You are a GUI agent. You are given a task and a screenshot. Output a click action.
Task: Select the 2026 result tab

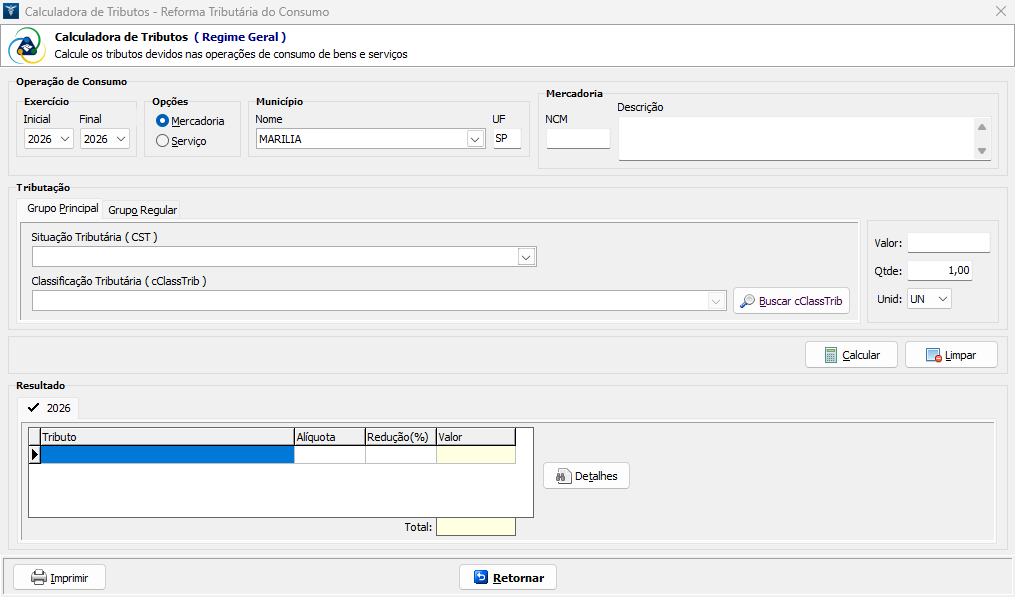click(x=49, y=408)
